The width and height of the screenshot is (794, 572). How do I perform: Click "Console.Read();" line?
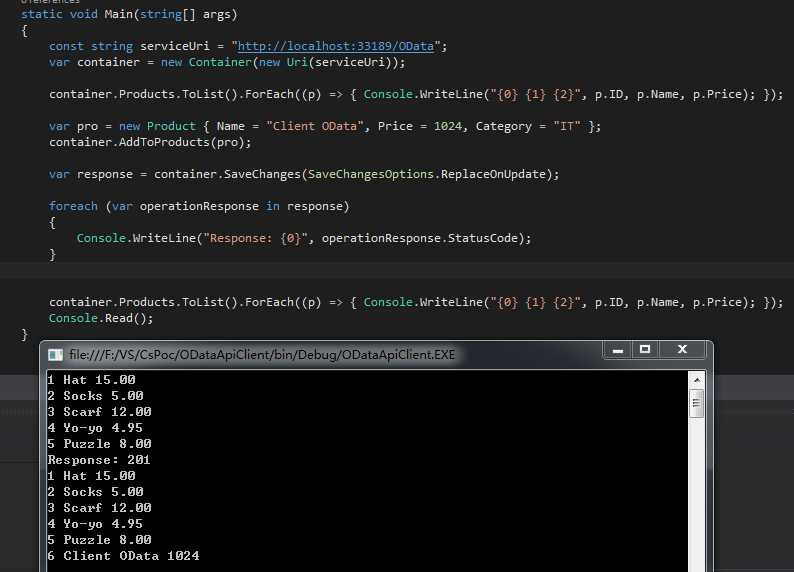pyautogui.click(x=101, y=318)
